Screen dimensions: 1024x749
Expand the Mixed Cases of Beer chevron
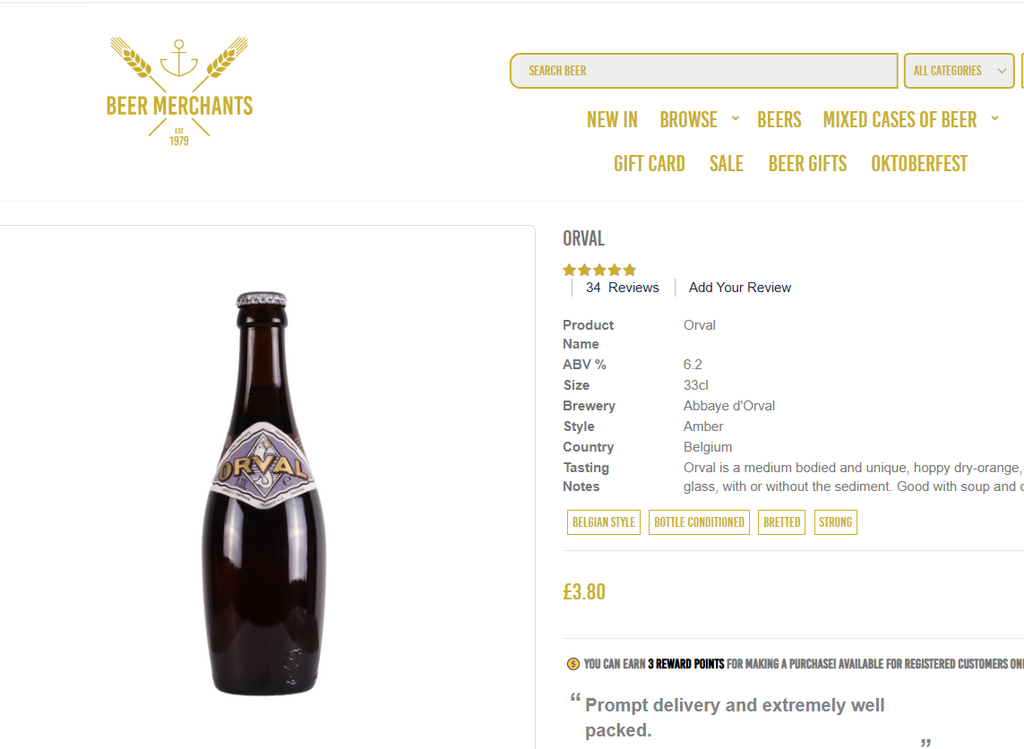995,119
